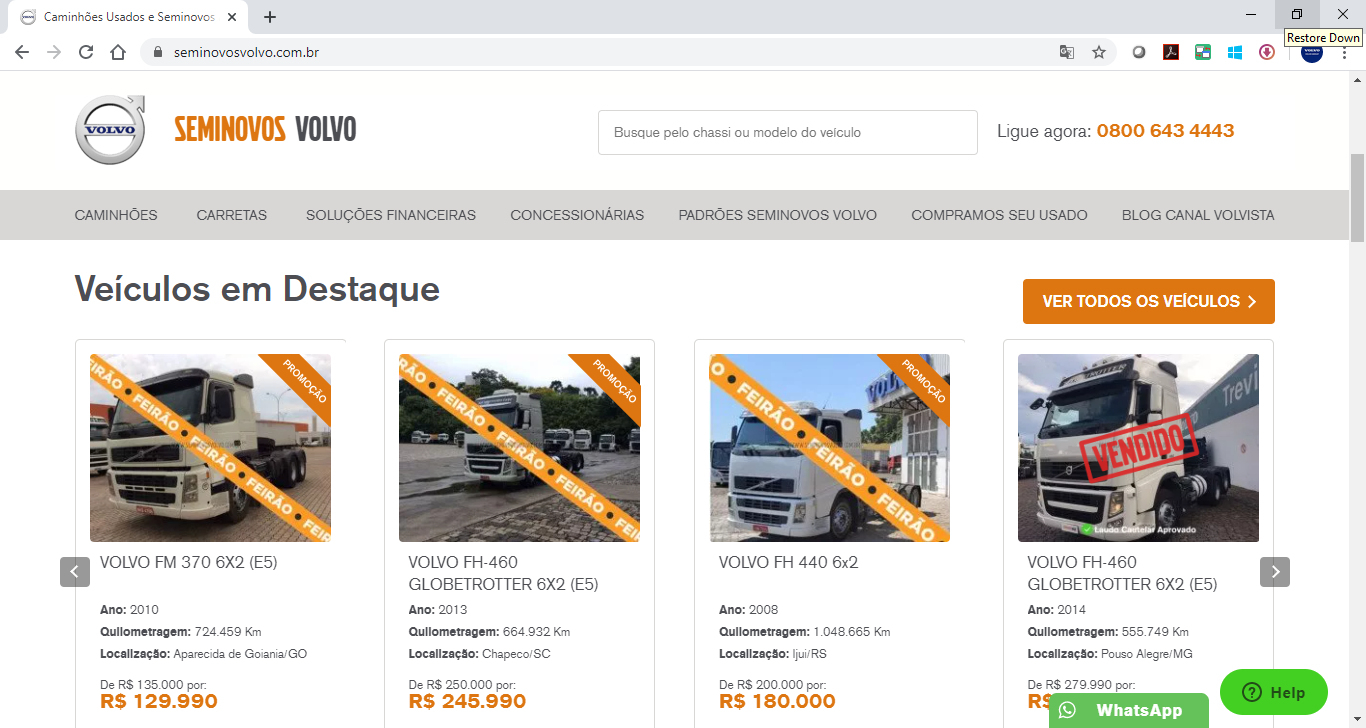
Task: Click the blue Windows logo extension
Action: click(x=1235, y=52)
